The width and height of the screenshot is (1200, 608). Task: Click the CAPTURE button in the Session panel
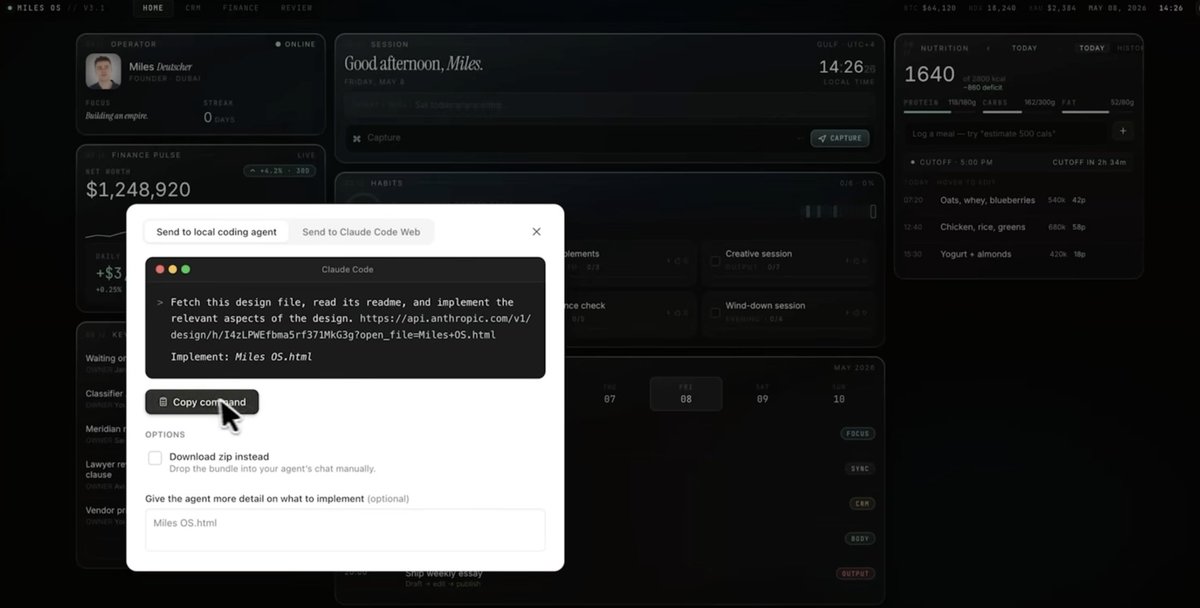[x=839, y=138]
